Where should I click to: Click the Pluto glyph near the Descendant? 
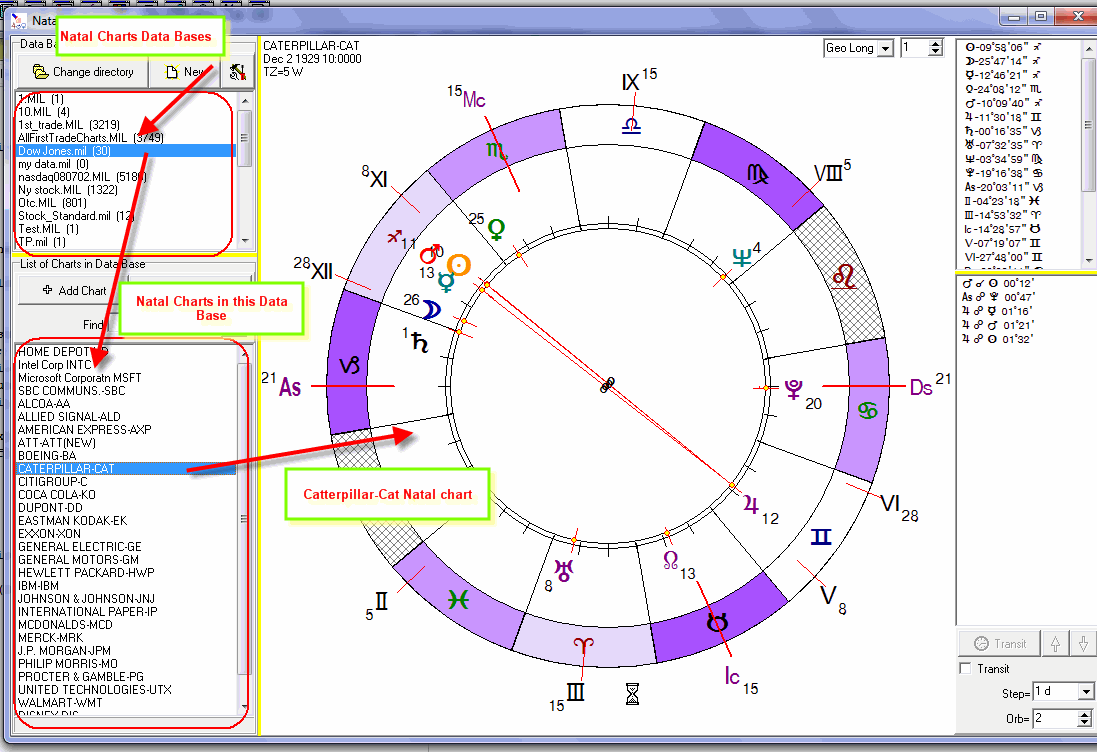794,389
